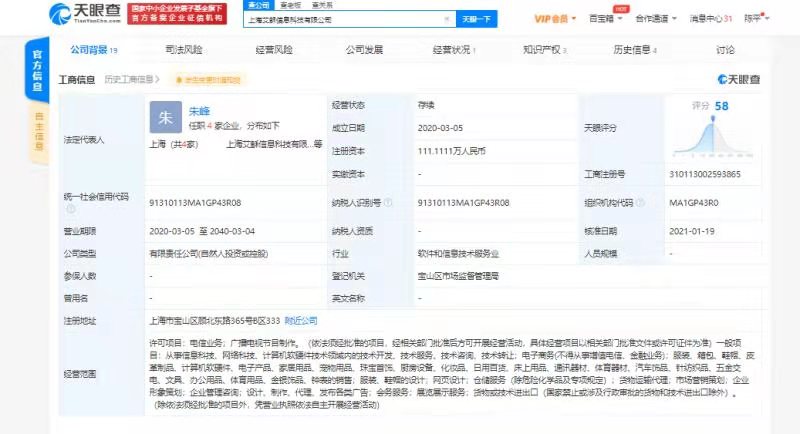
Task: Click the 核准日期 value 2021-01-19
Action: (x=692, y=231)
